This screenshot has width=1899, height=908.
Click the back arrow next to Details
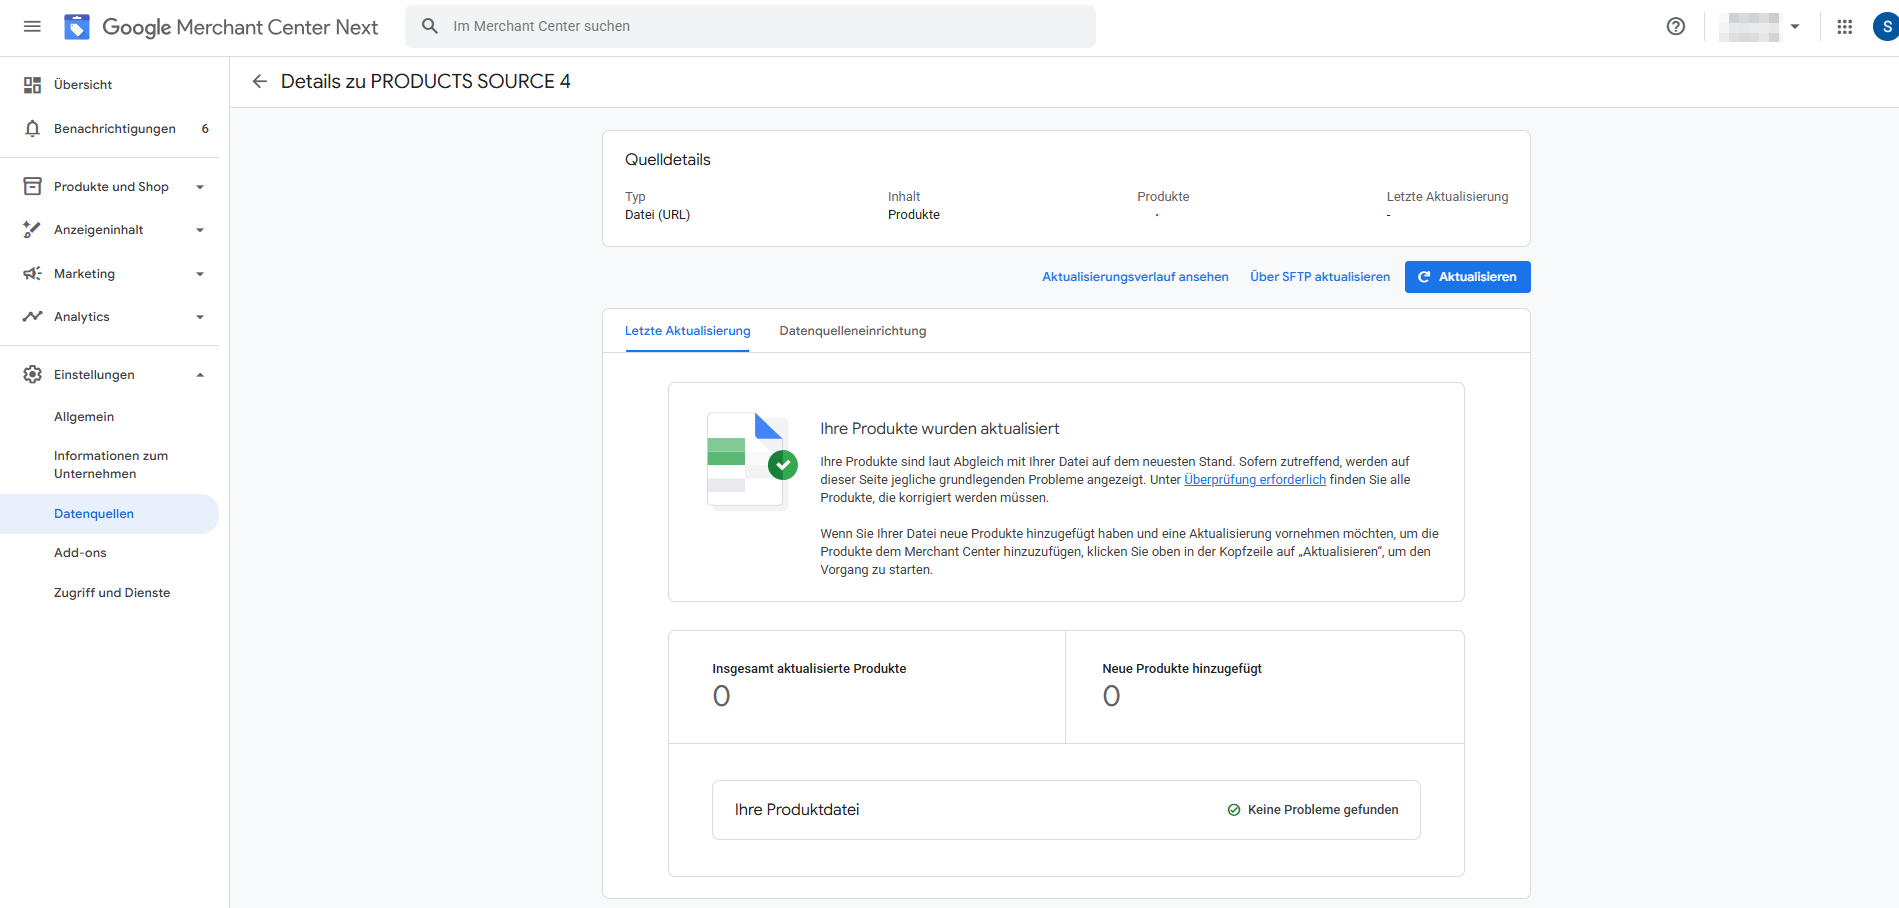pyautogui.click(x=260, y=81)
